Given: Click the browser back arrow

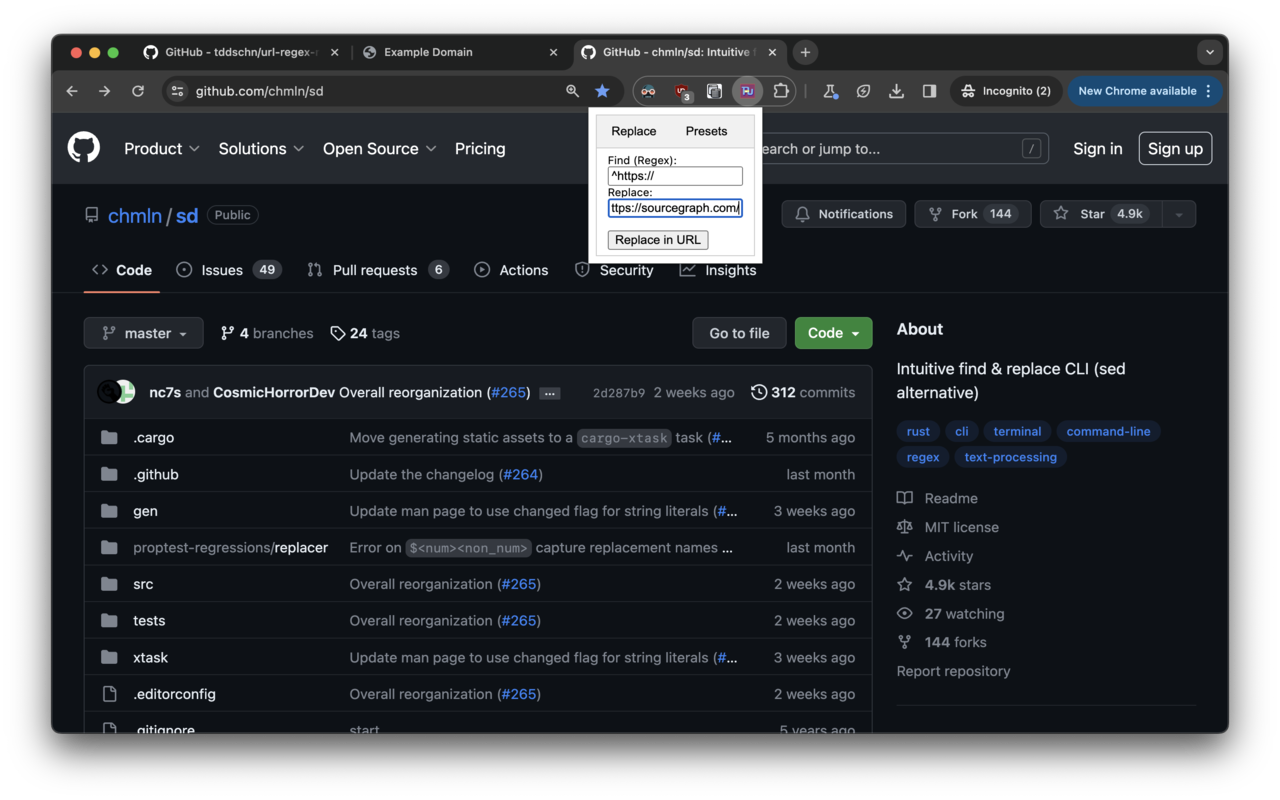Looking at the screenshot, I should click(72, 91).
